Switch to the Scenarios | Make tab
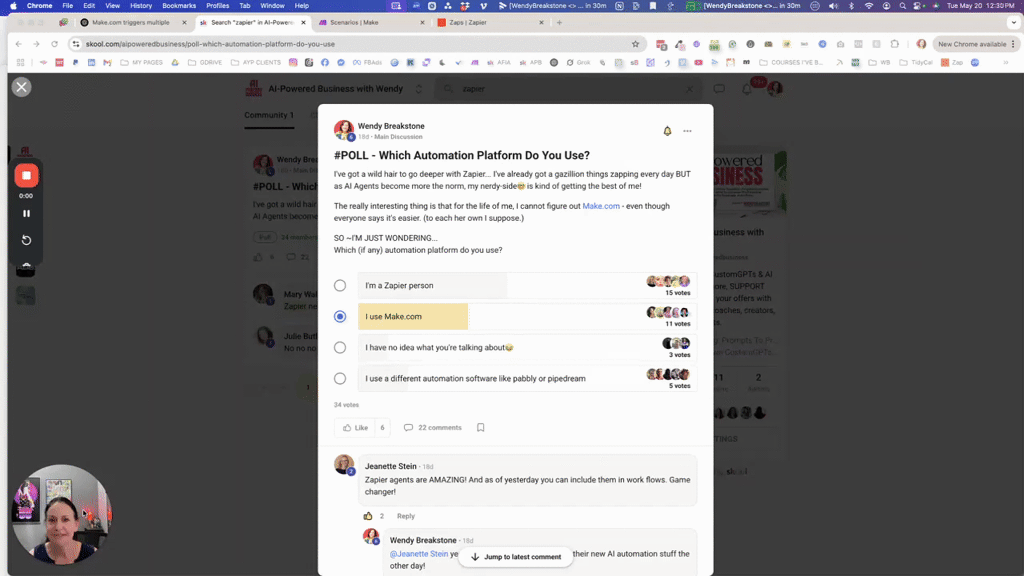 pyautogui.click(x=370, y=22)
